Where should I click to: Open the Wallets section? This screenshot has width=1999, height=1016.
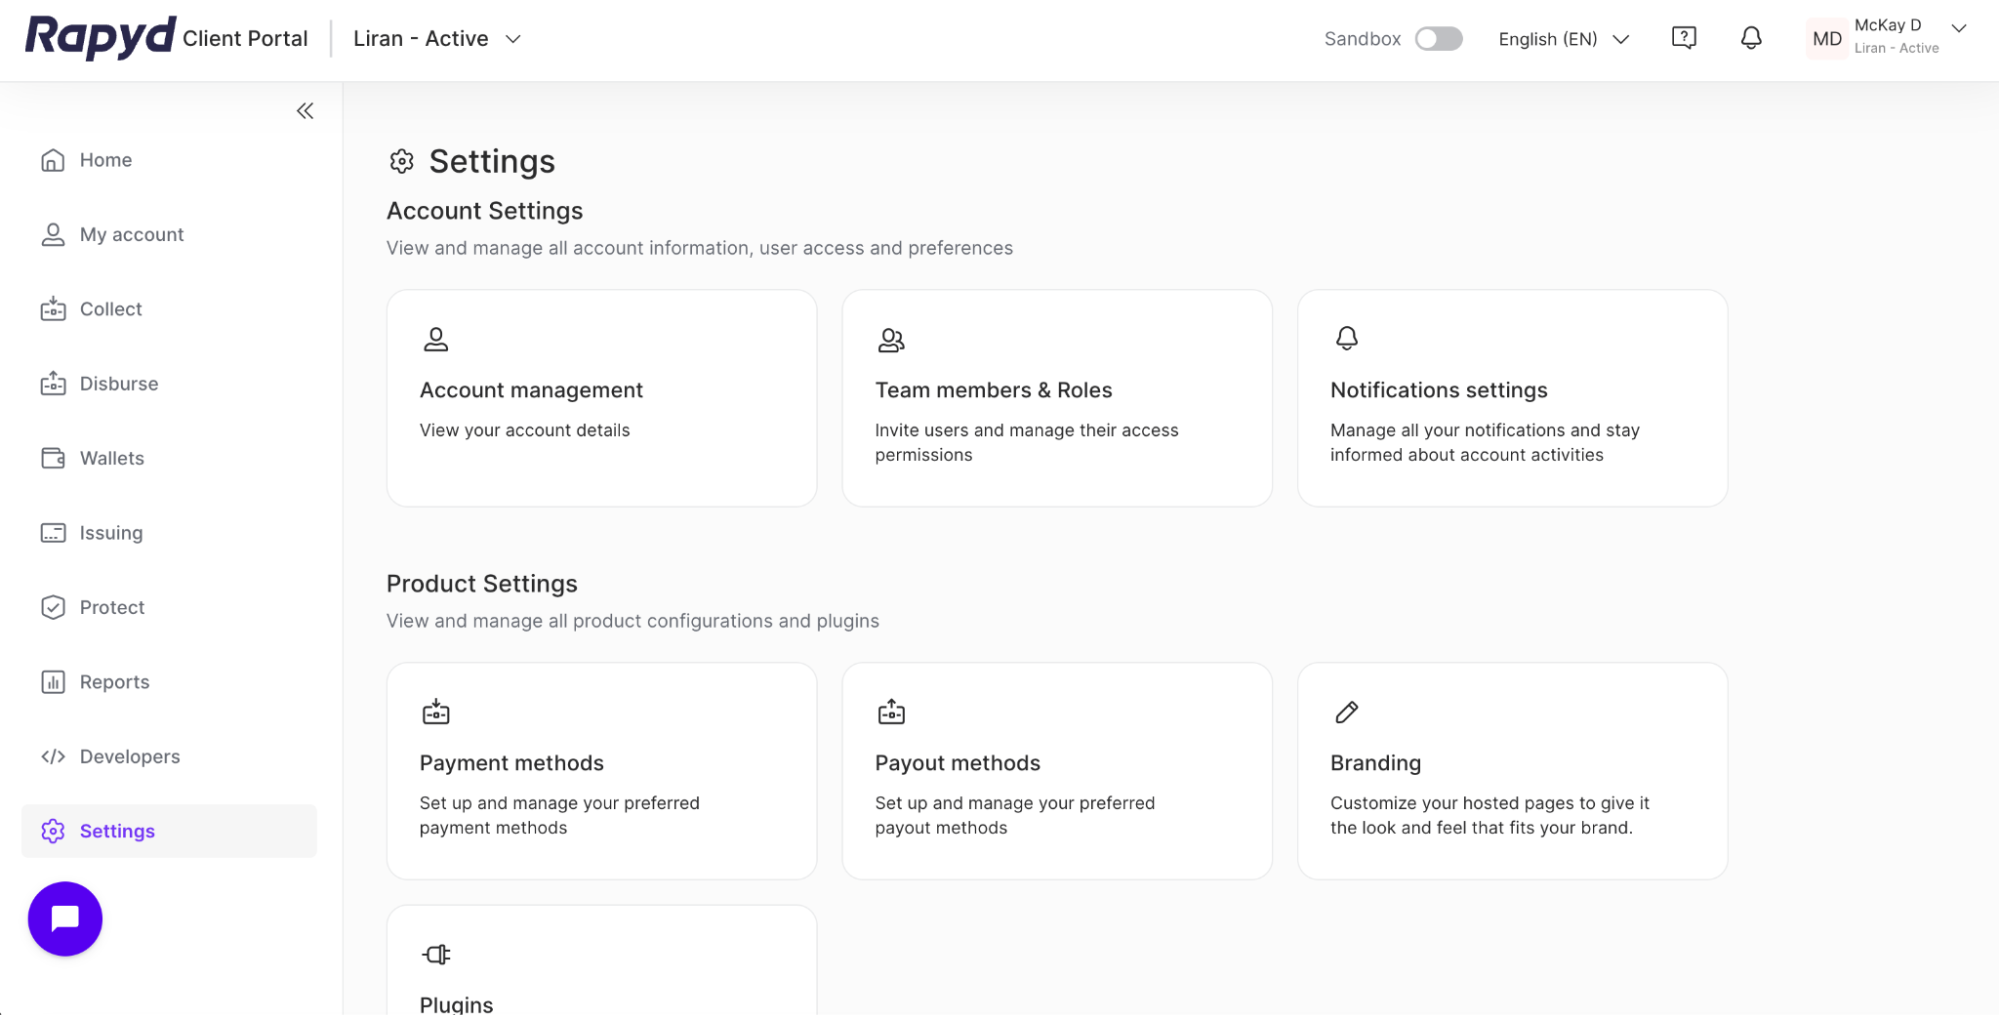point(111,458)
